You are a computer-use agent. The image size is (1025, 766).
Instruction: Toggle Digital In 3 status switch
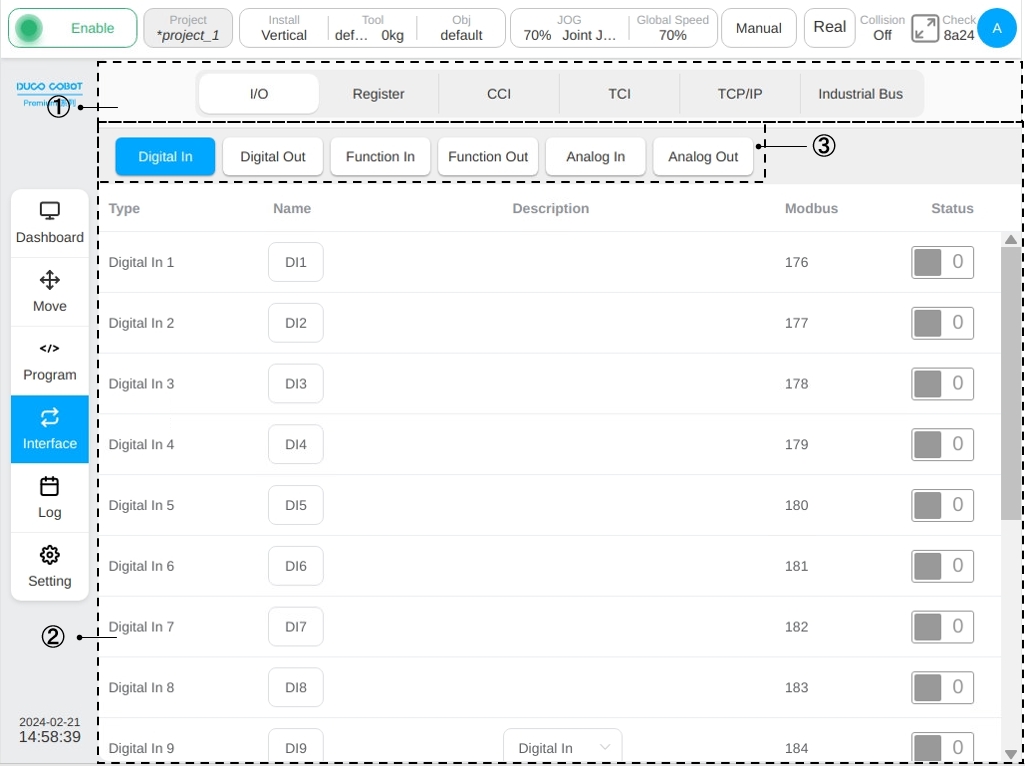[942, 384]
